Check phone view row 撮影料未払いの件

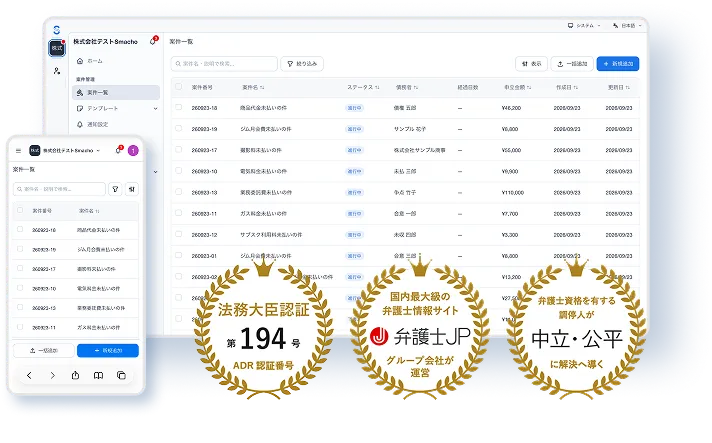(20, 268)
